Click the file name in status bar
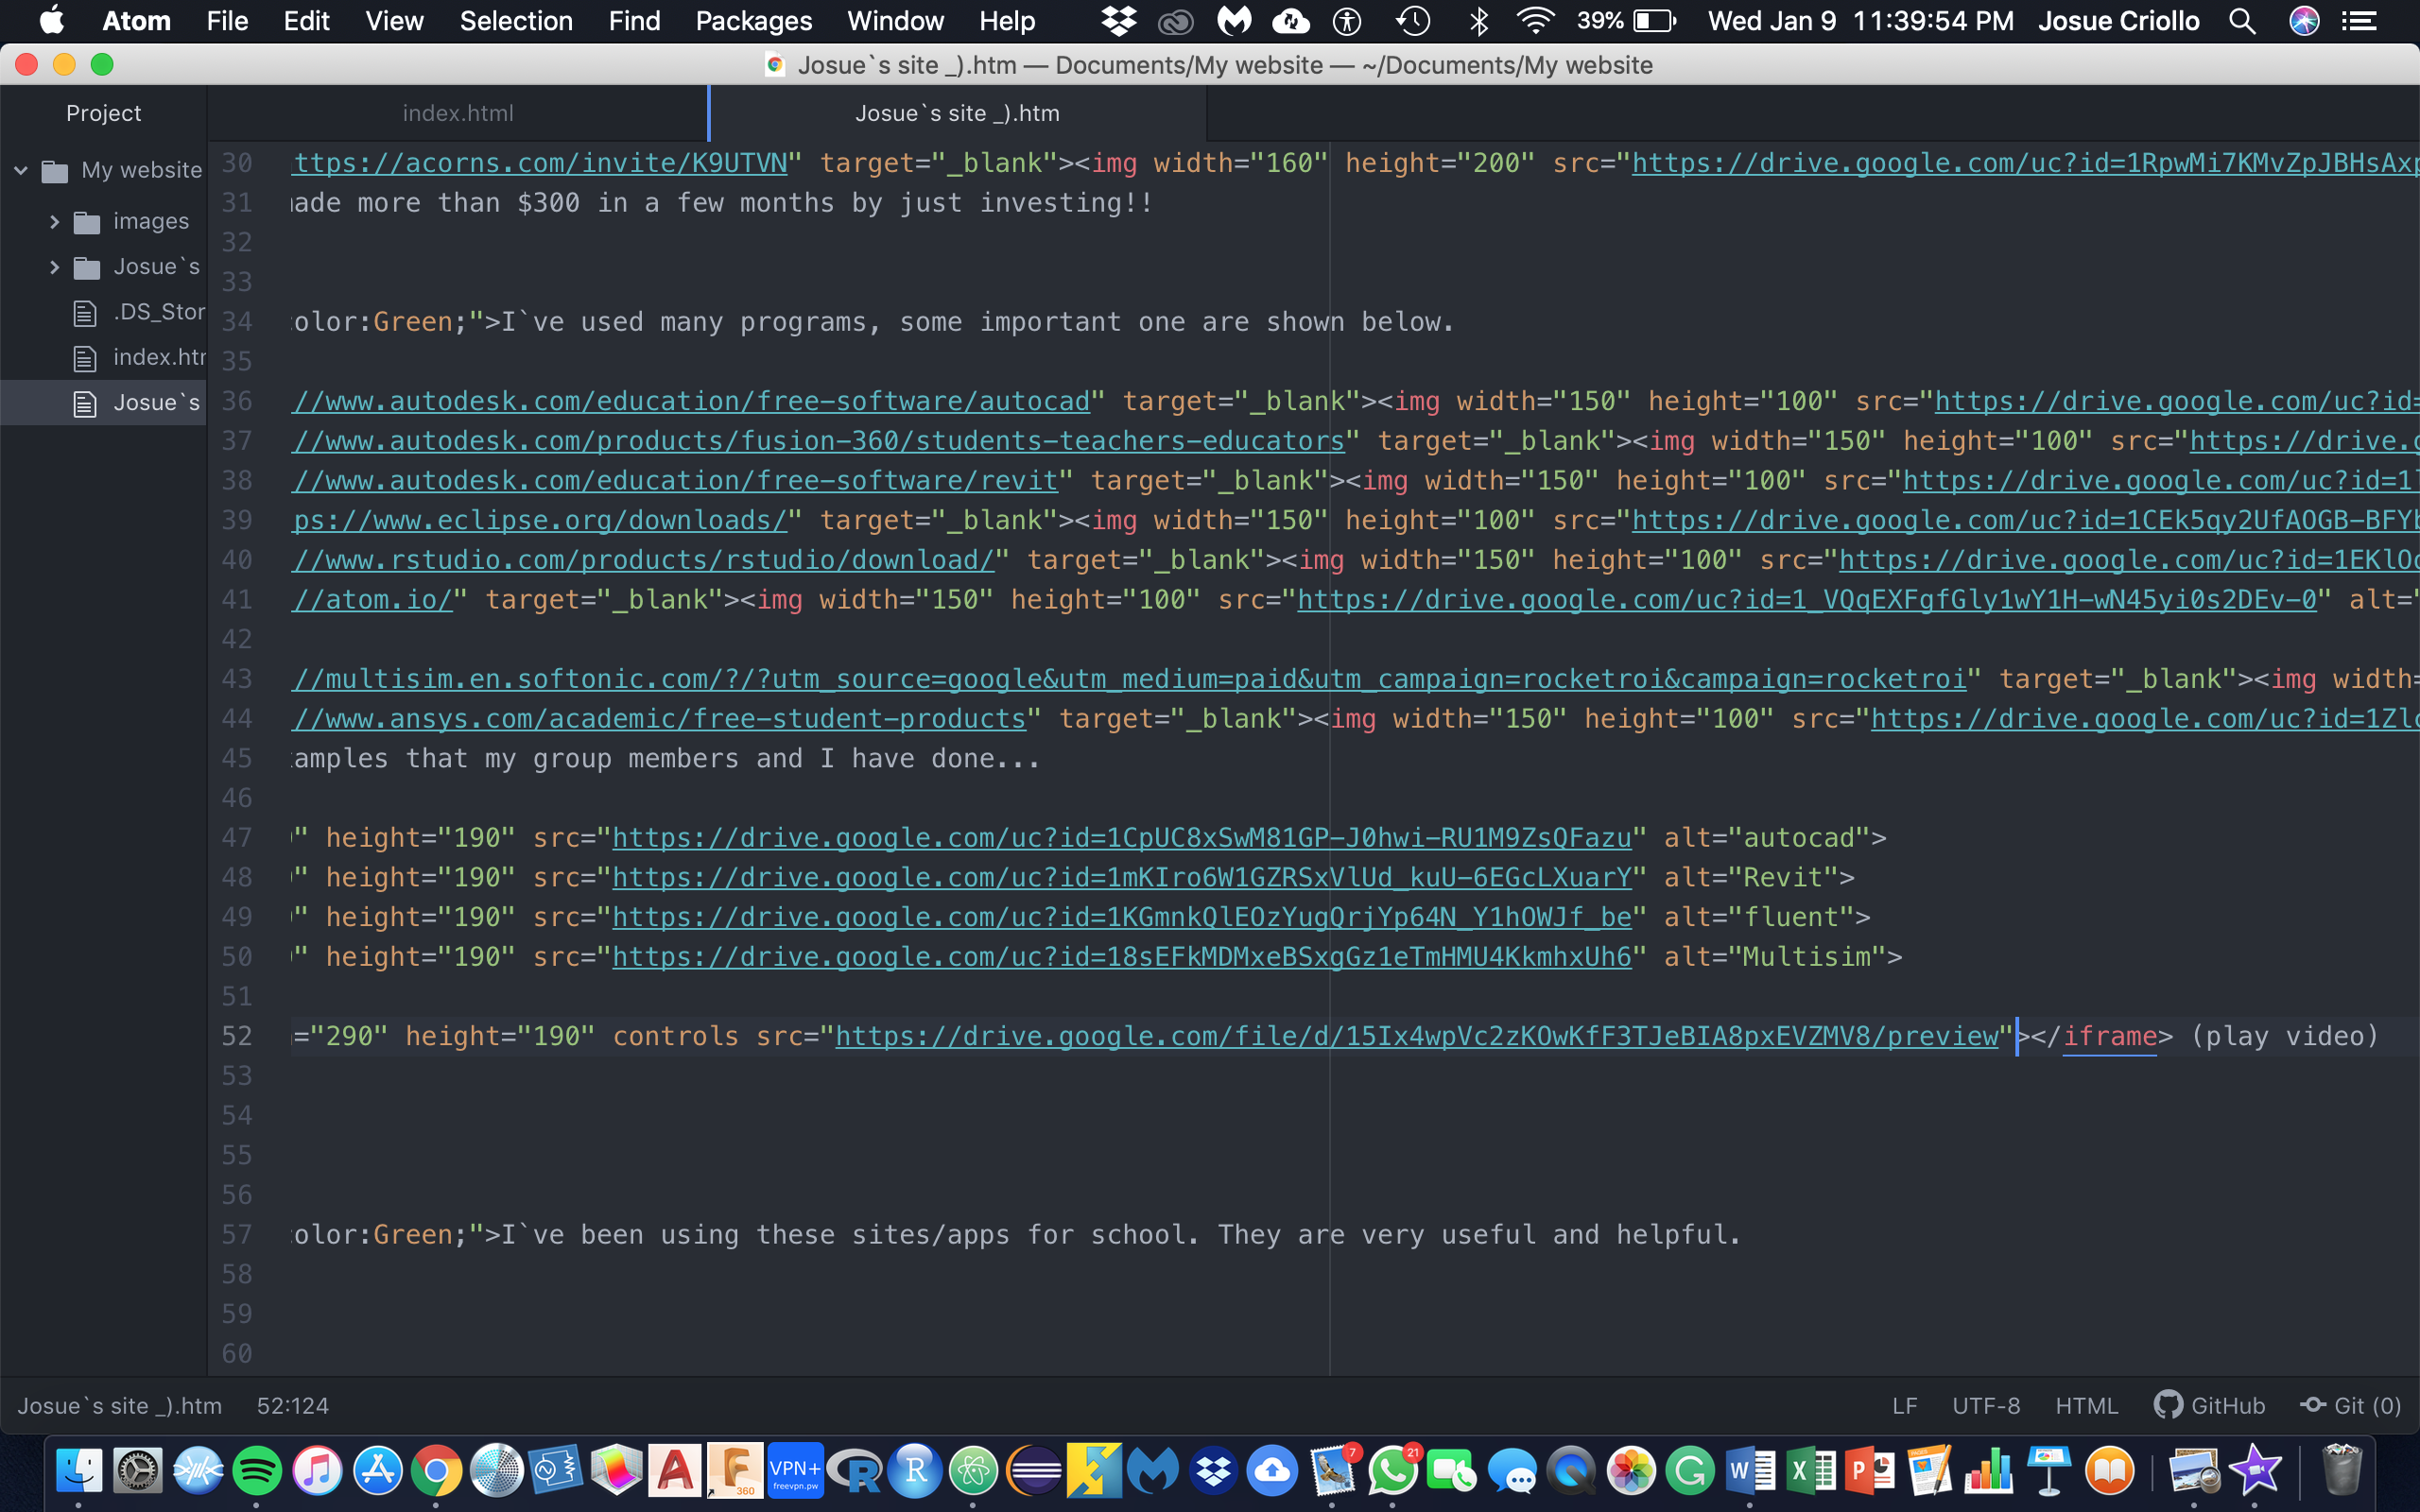Image resolution: width=2420 pixels, height=1512 pixels. (119, 1405)
